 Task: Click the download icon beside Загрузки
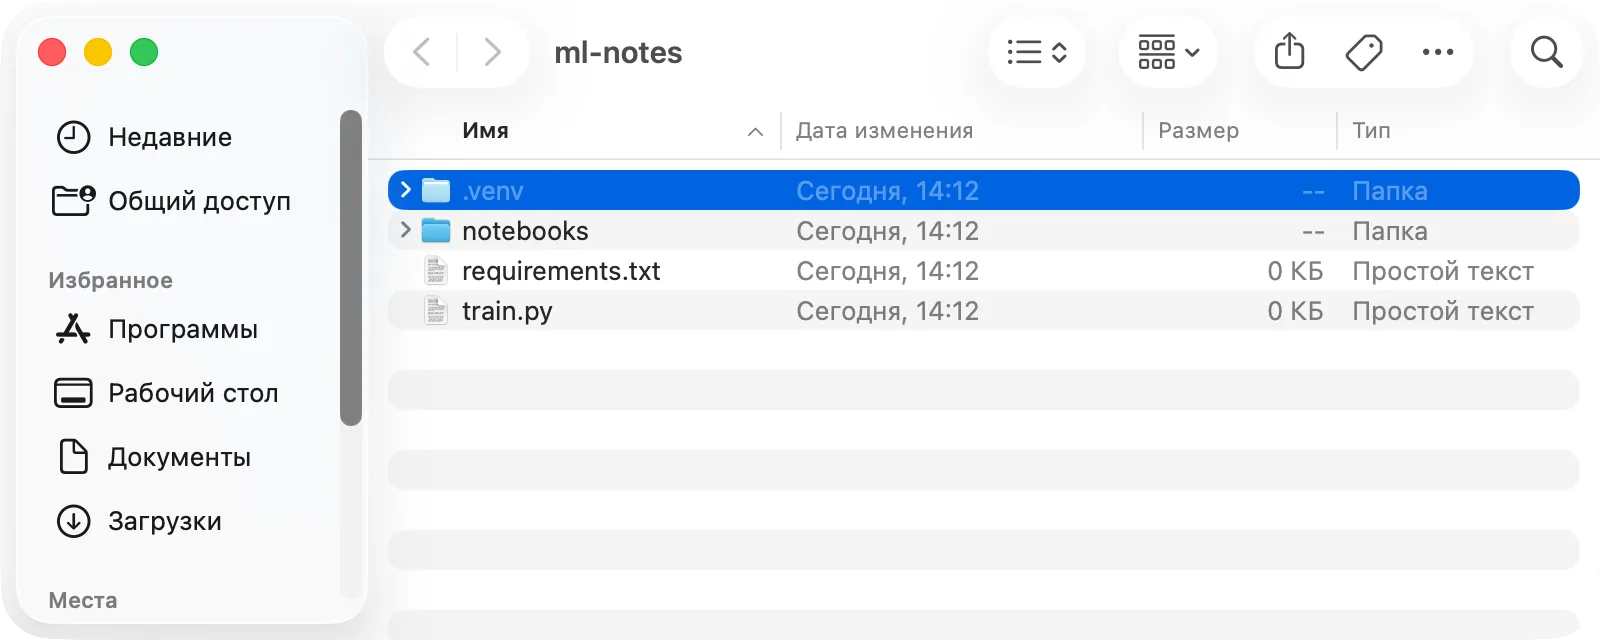[x=73, y=521]
